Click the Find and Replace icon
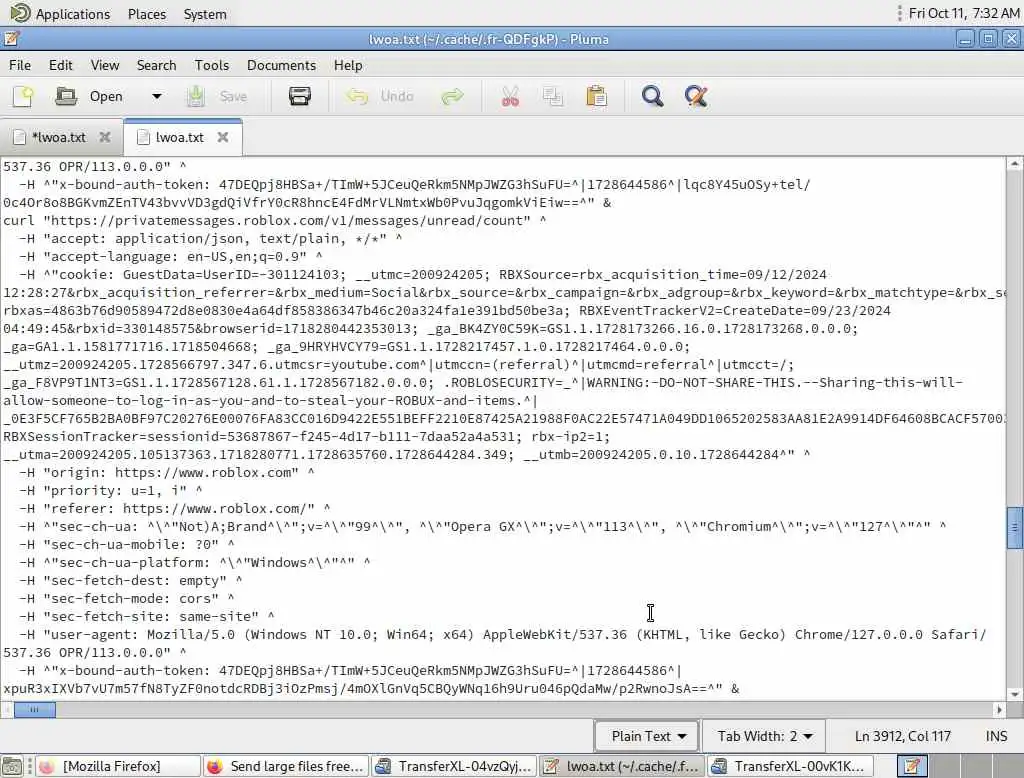 point(696,97)
